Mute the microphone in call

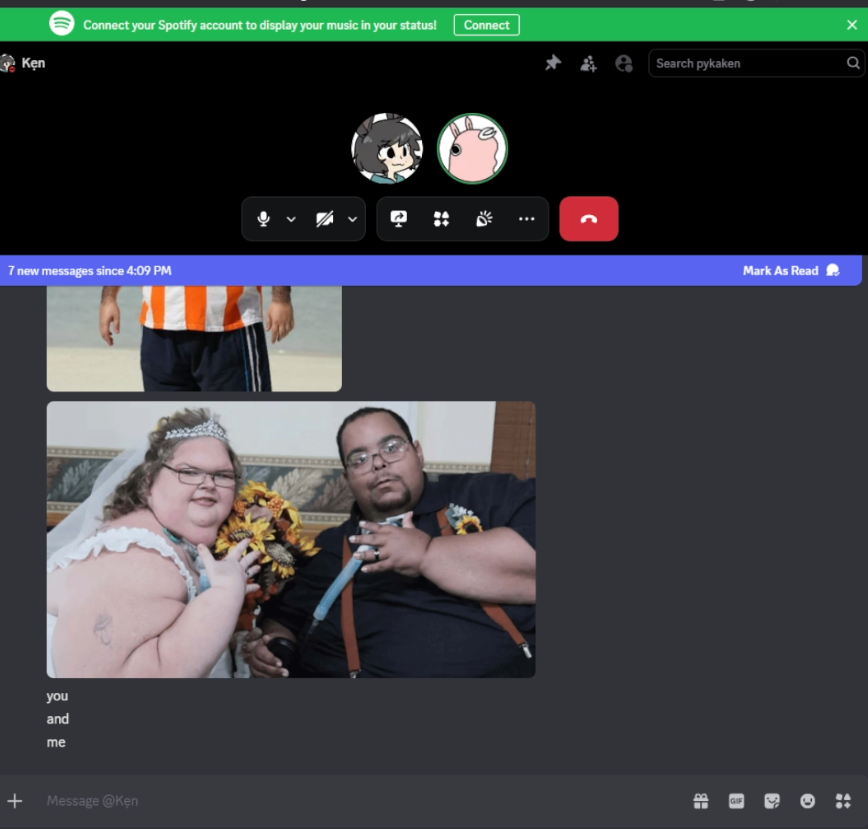pos(264,219)
